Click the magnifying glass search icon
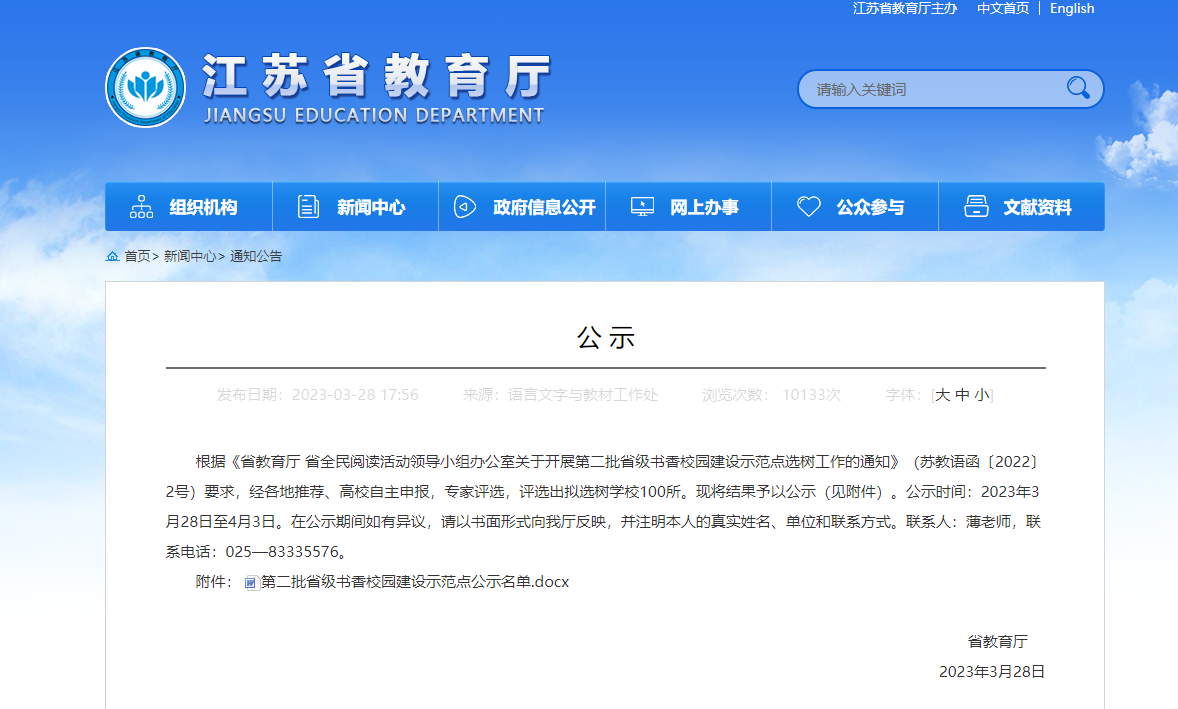1178x709 pixels. (x=1078, y=88)
